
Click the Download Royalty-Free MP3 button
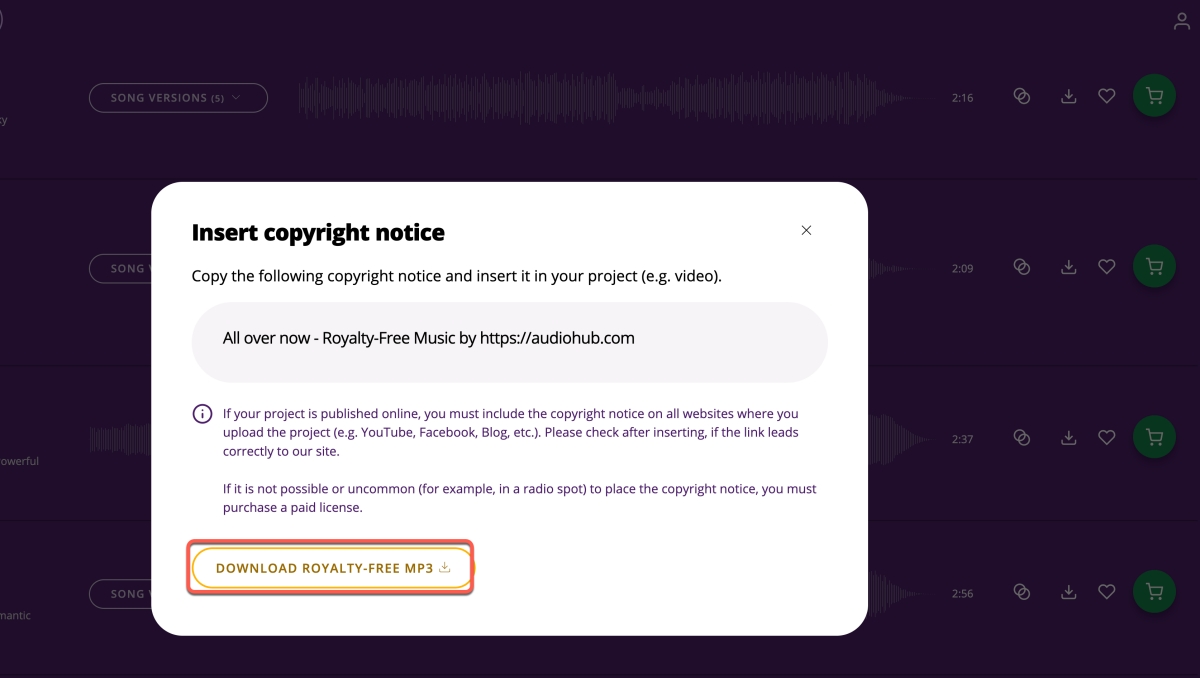pos(331,568)
